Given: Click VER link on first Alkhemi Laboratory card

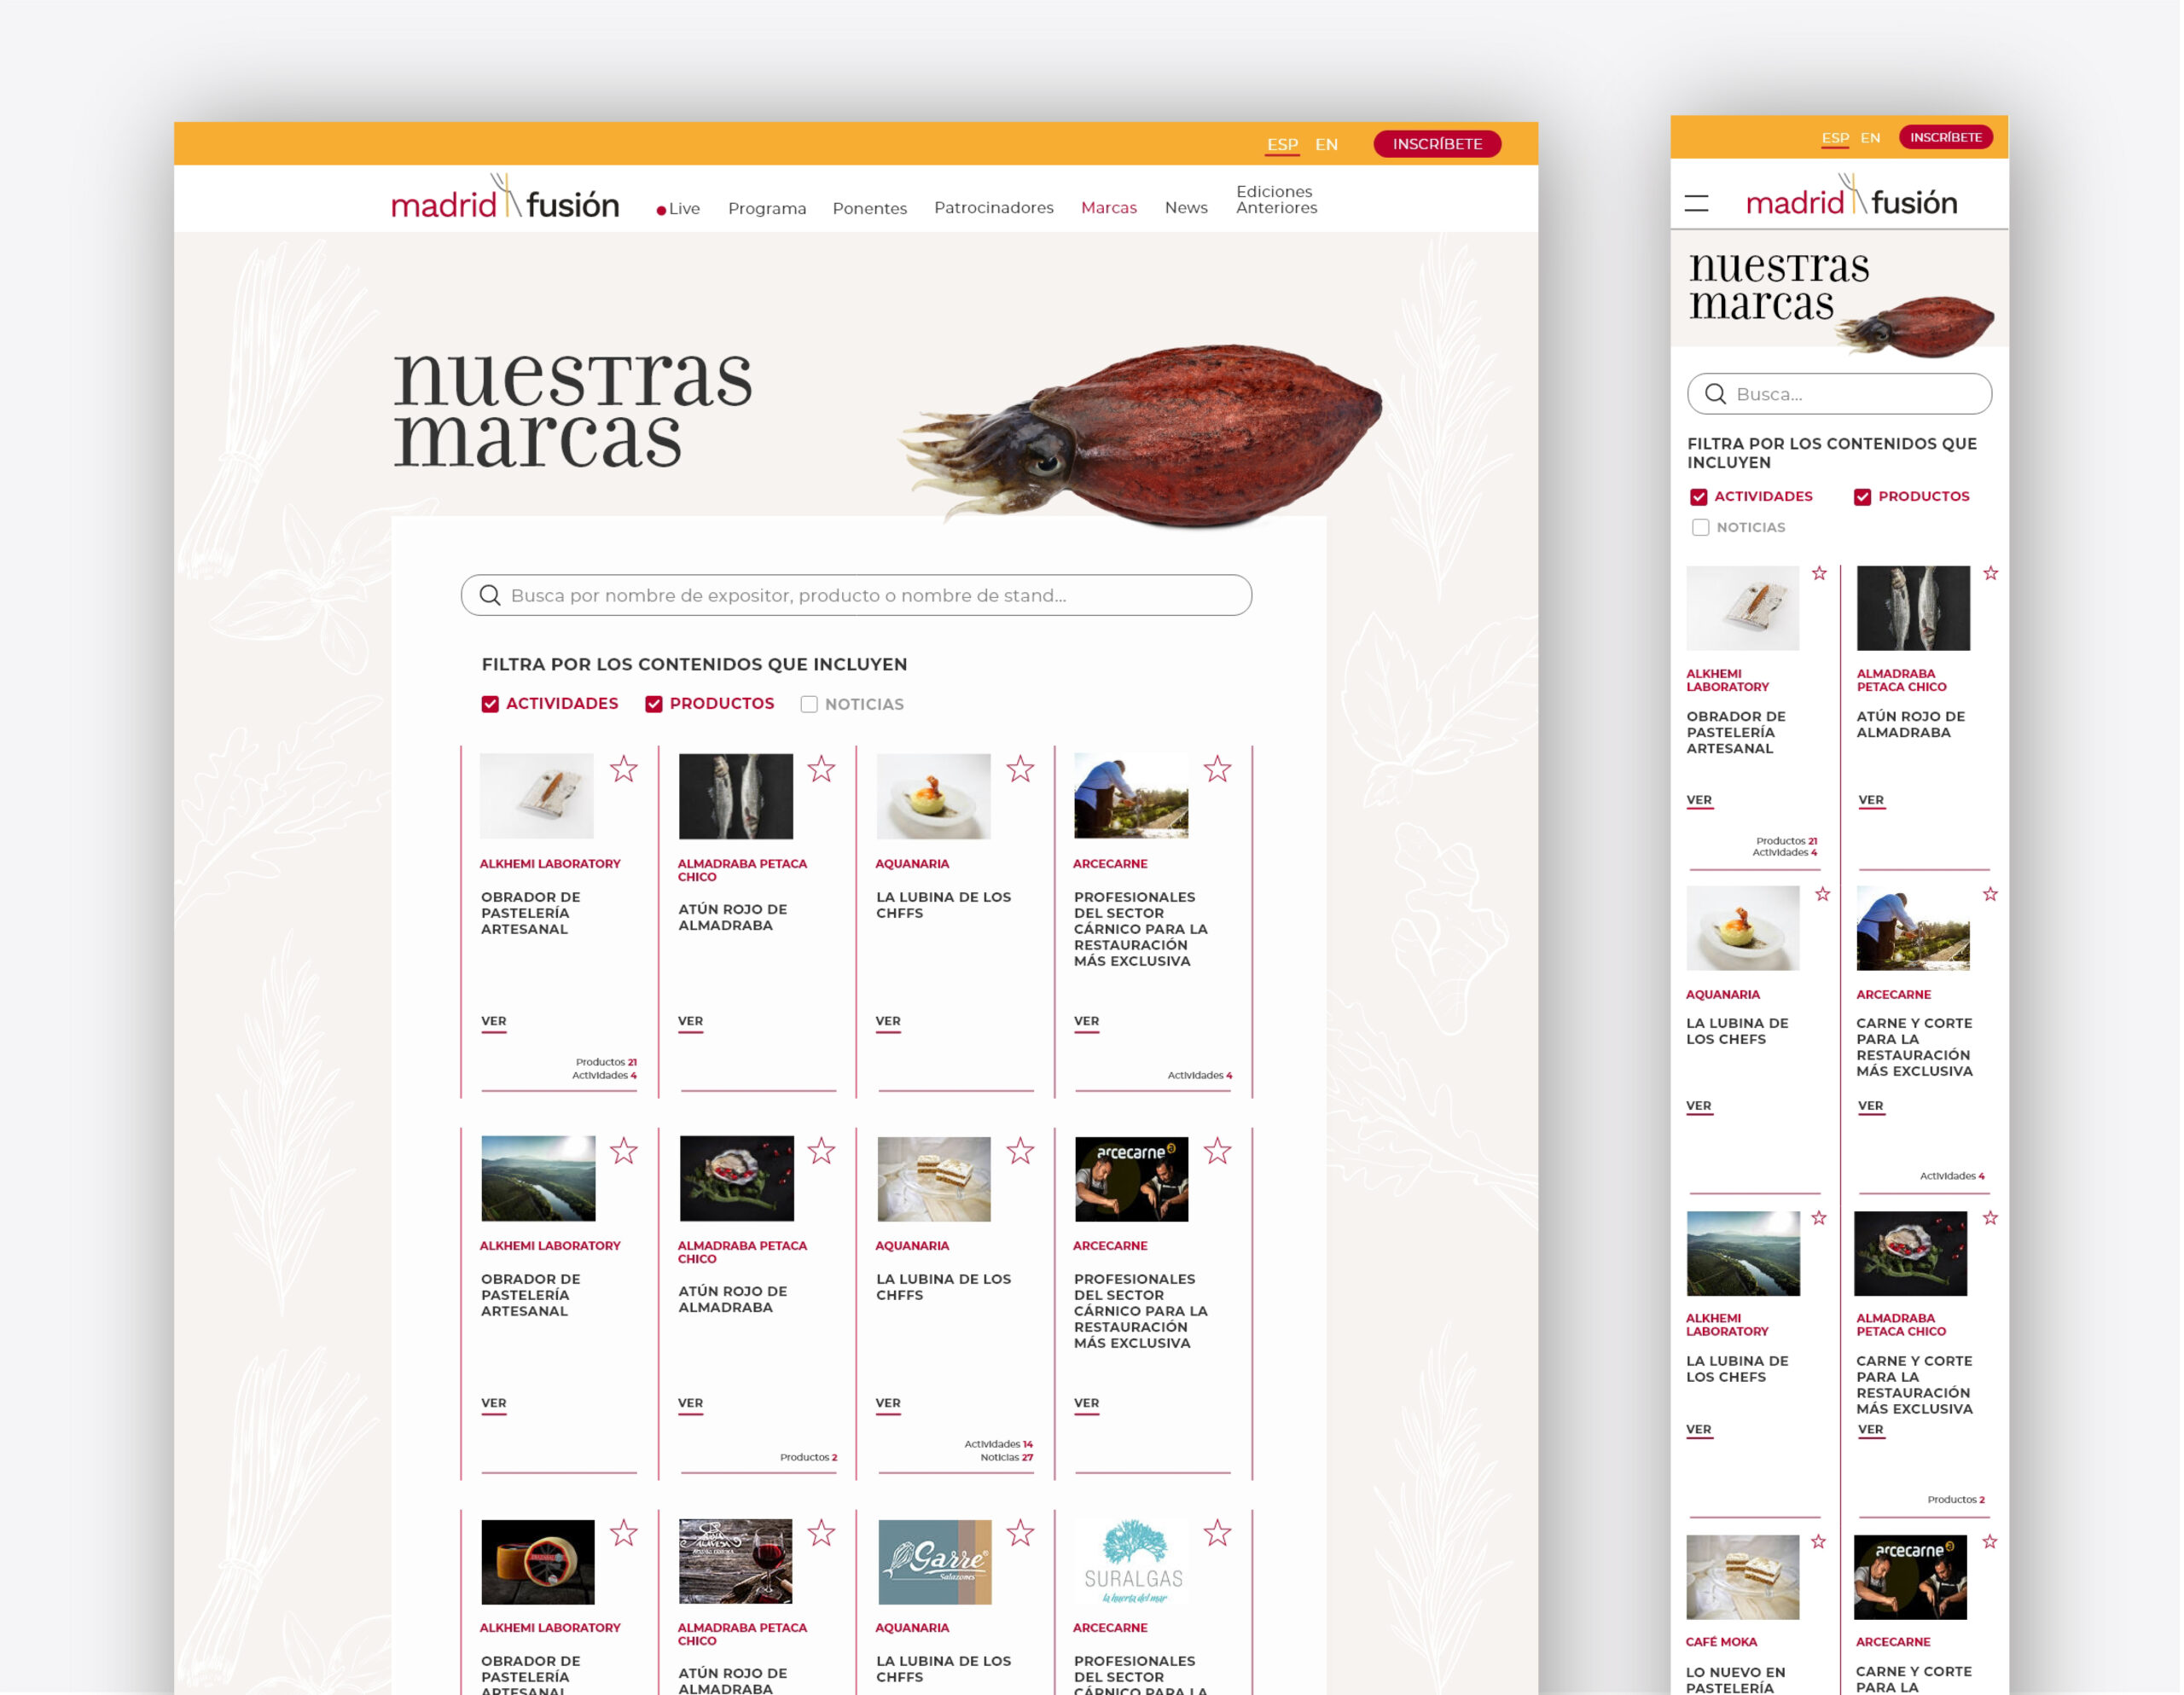Looking at the screenshot, I should [x=493, y=1021].
